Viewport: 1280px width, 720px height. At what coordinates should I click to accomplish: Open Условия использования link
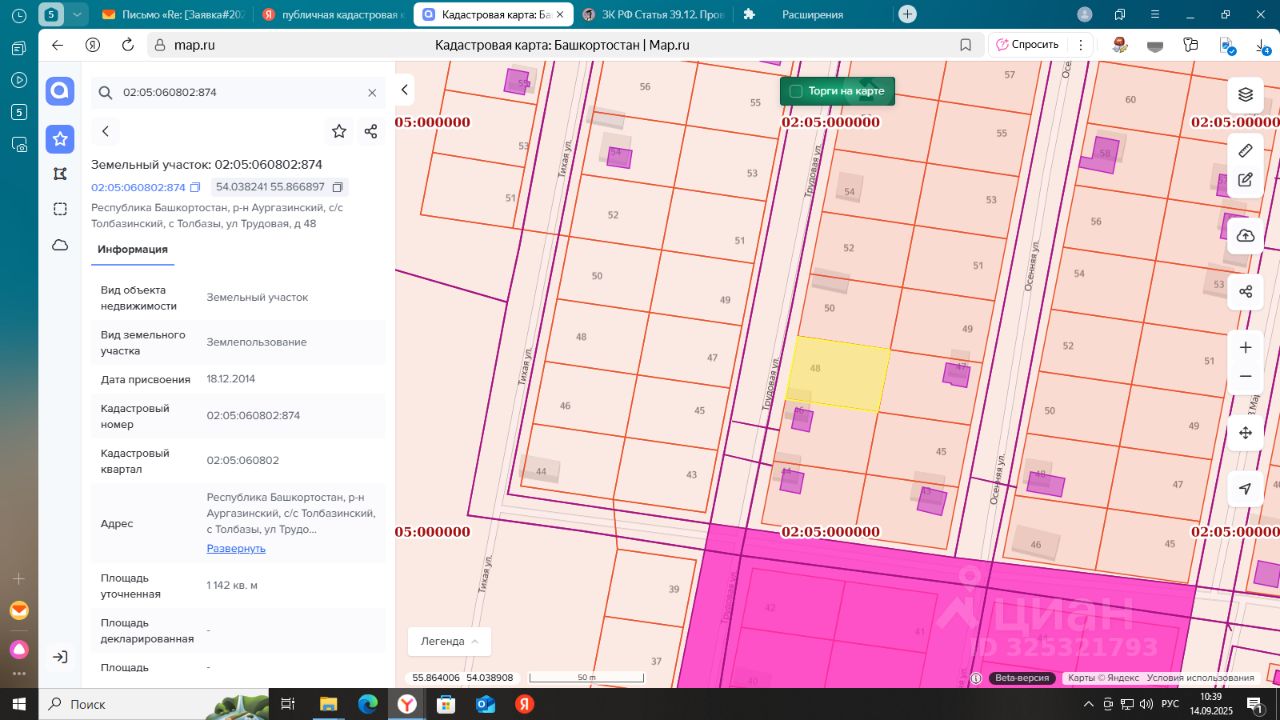(1200, 678)
